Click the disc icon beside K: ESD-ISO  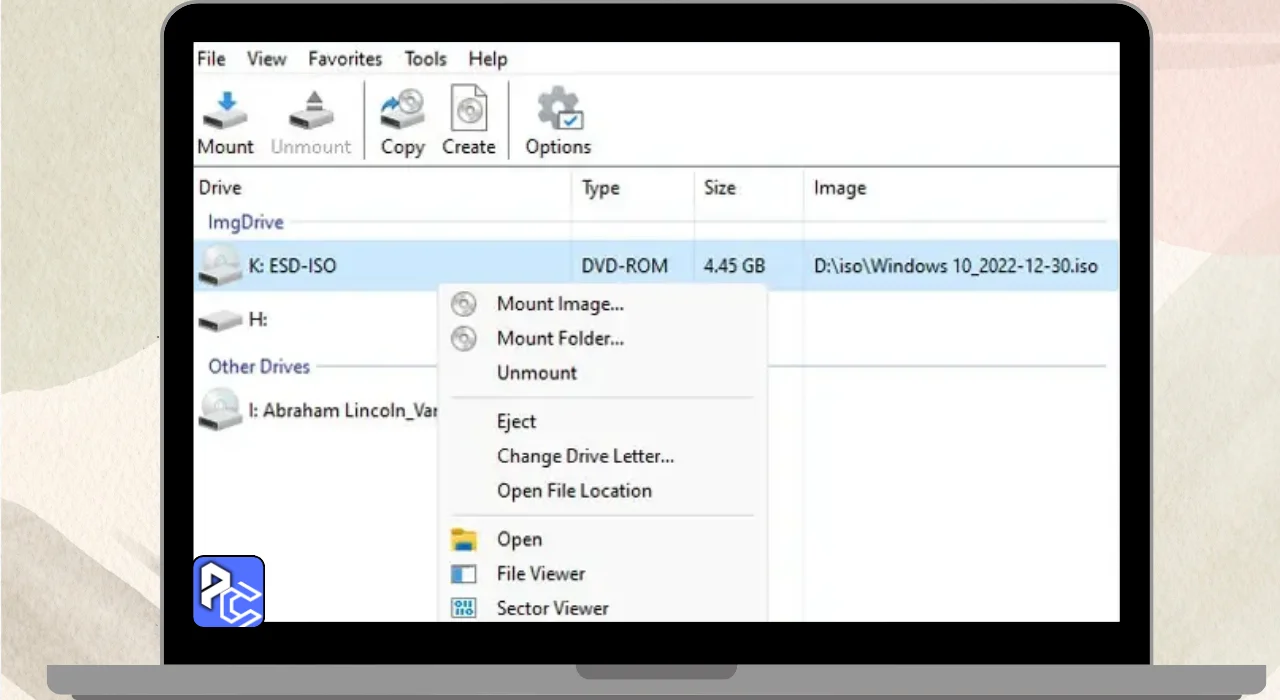click(x=219, y=266)
